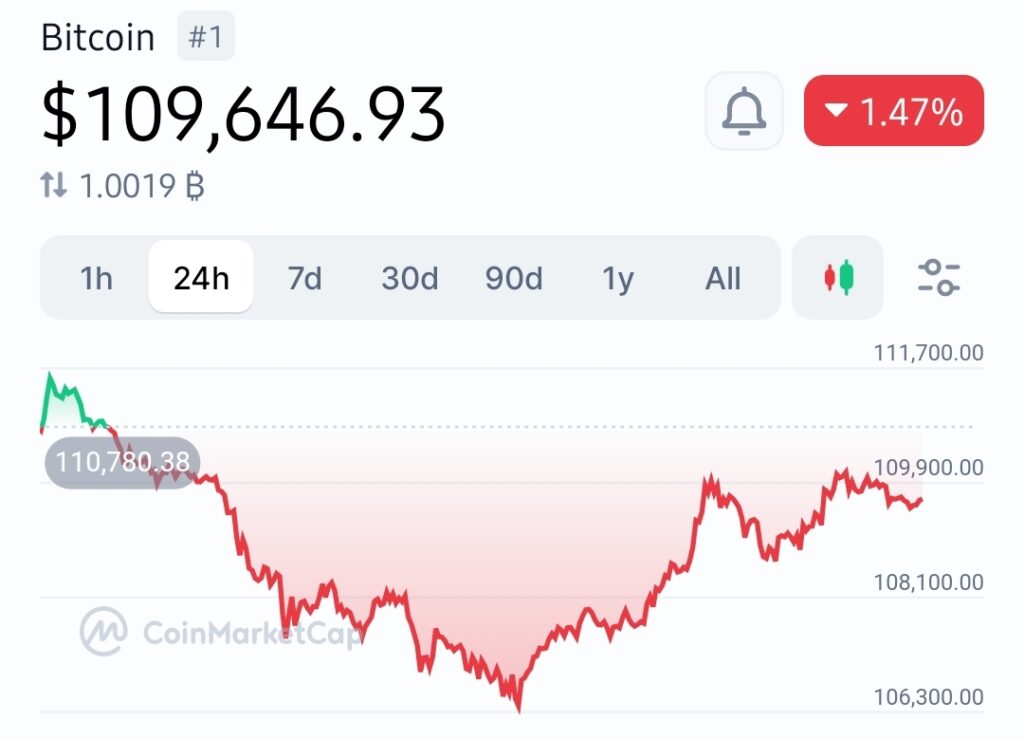Image resolution: width=1024 pixels, height=739 pixels.
Task: Tap the BTC conversion swap arrows
Action: (53, 184)
